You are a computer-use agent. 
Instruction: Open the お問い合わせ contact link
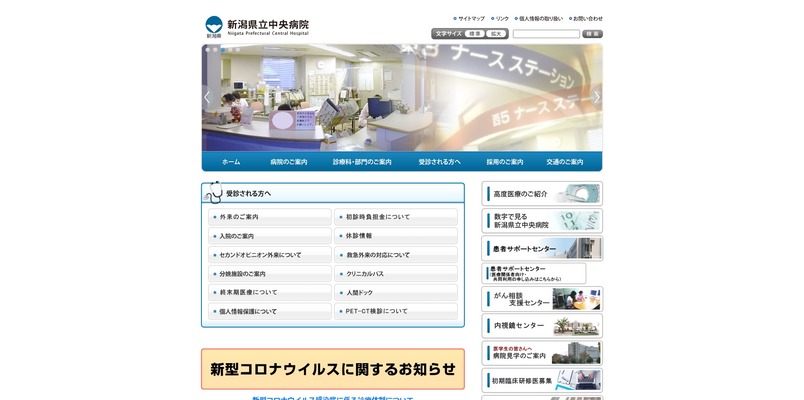tap(588, 18)
